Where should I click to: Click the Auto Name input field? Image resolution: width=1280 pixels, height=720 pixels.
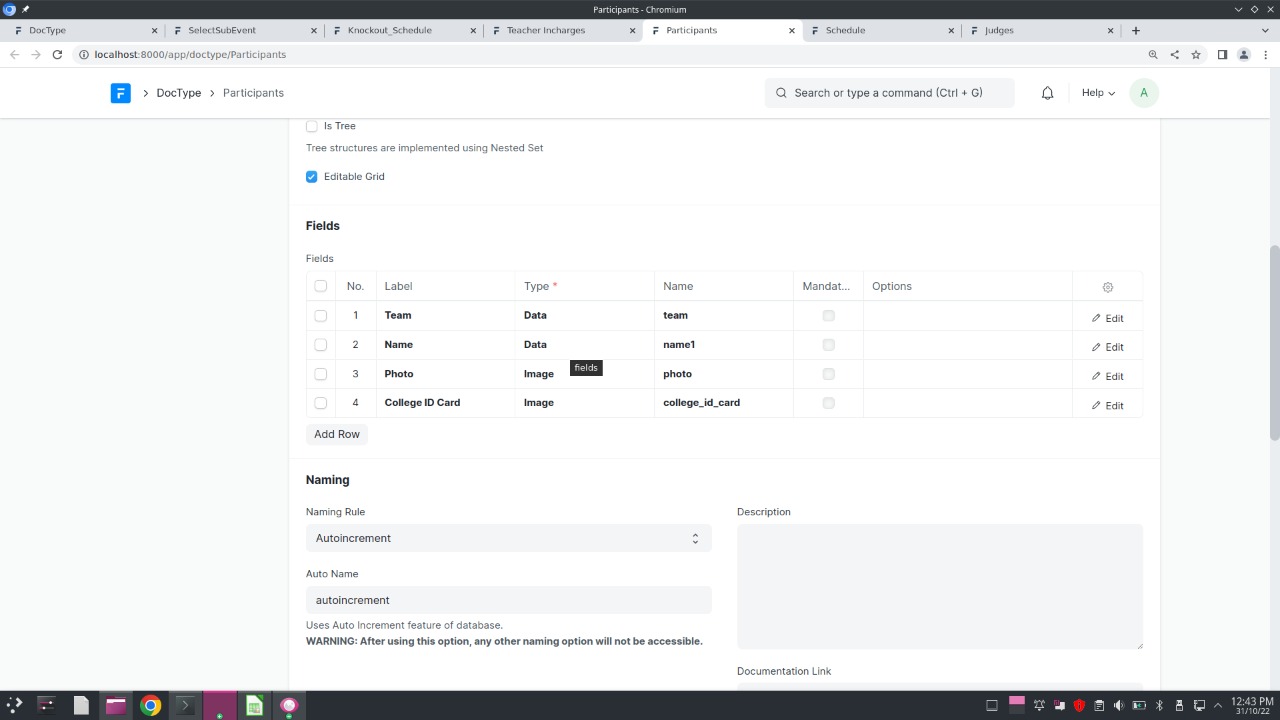[x=508, y=600]
